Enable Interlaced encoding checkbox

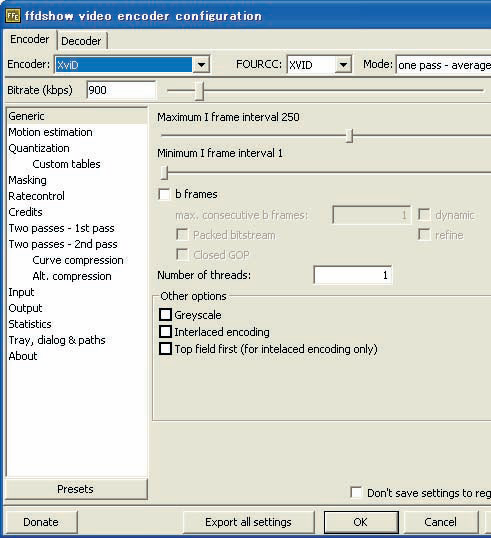coord(165,332)
